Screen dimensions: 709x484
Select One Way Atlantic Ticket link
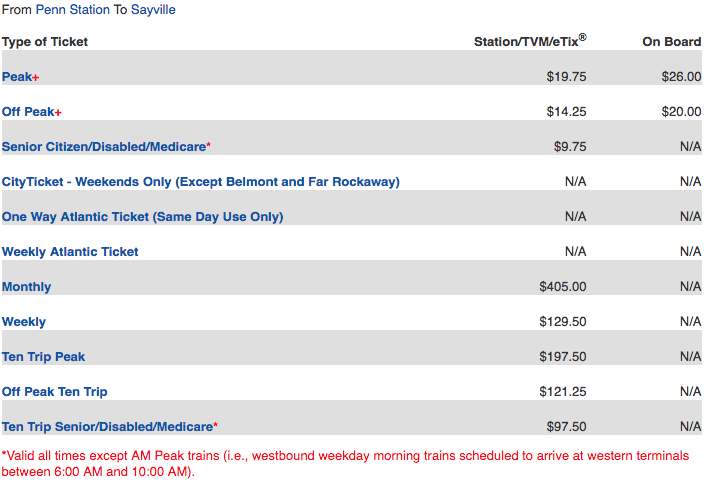[142, 217]
